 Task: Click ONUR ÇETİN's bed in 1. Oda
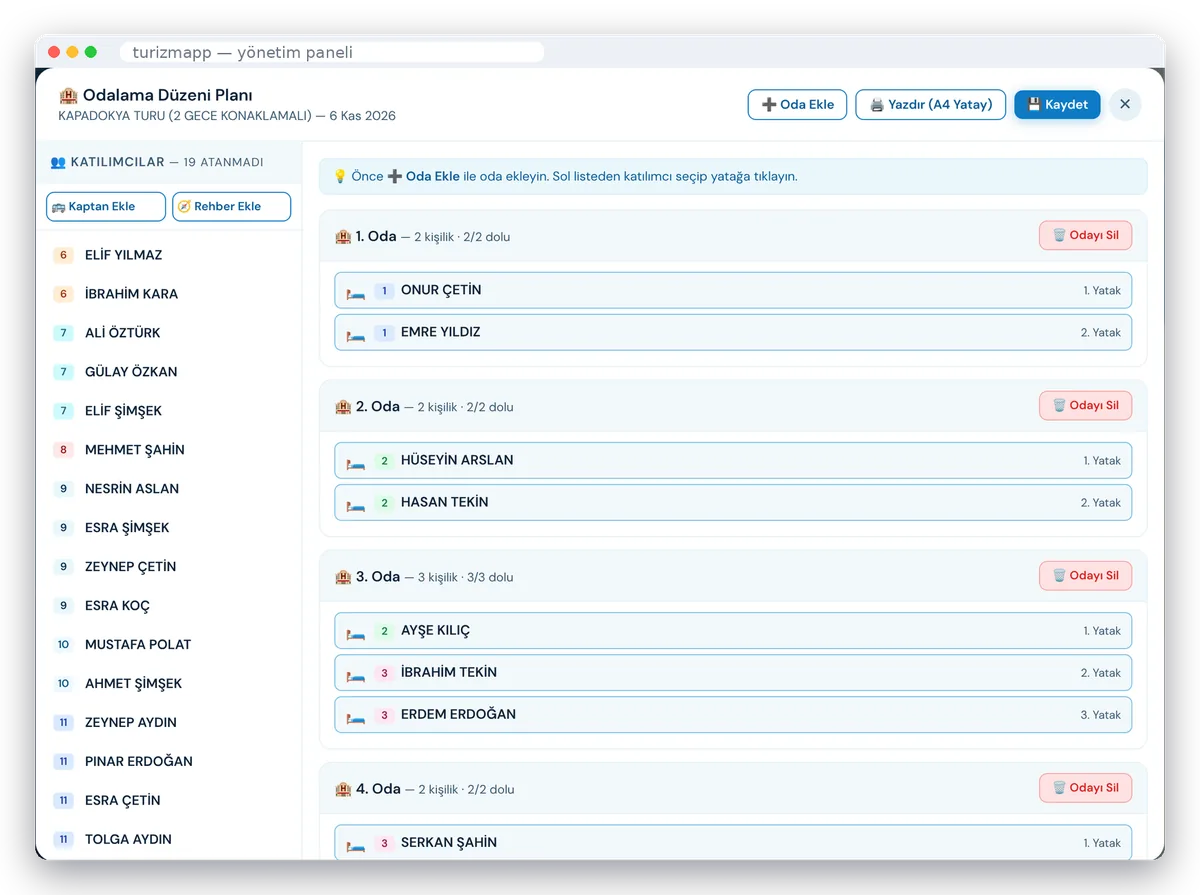(x=733, y=291)
